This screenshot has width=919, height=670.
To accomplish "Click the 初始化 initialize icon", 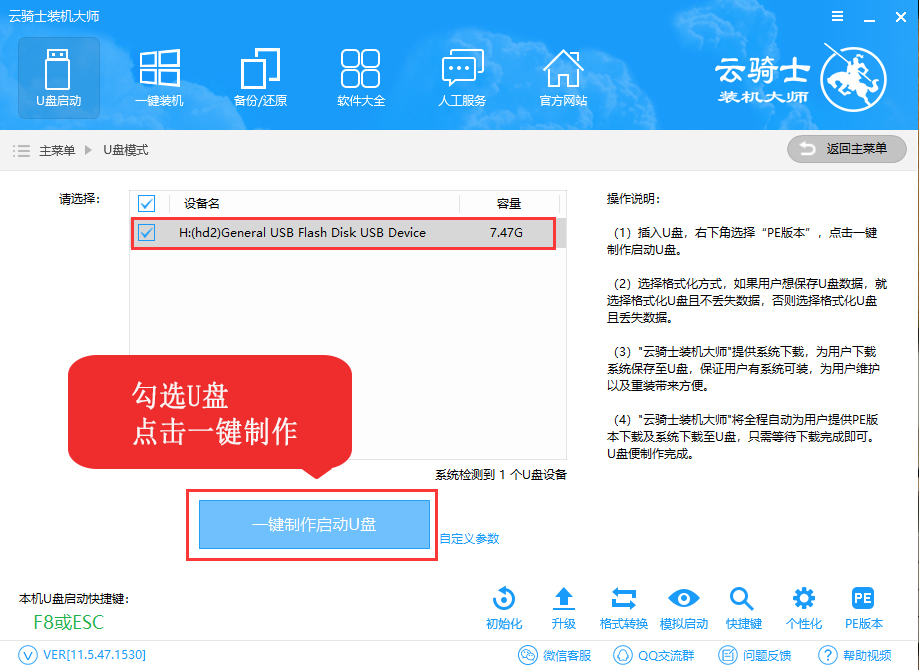I will click(504, 608).
